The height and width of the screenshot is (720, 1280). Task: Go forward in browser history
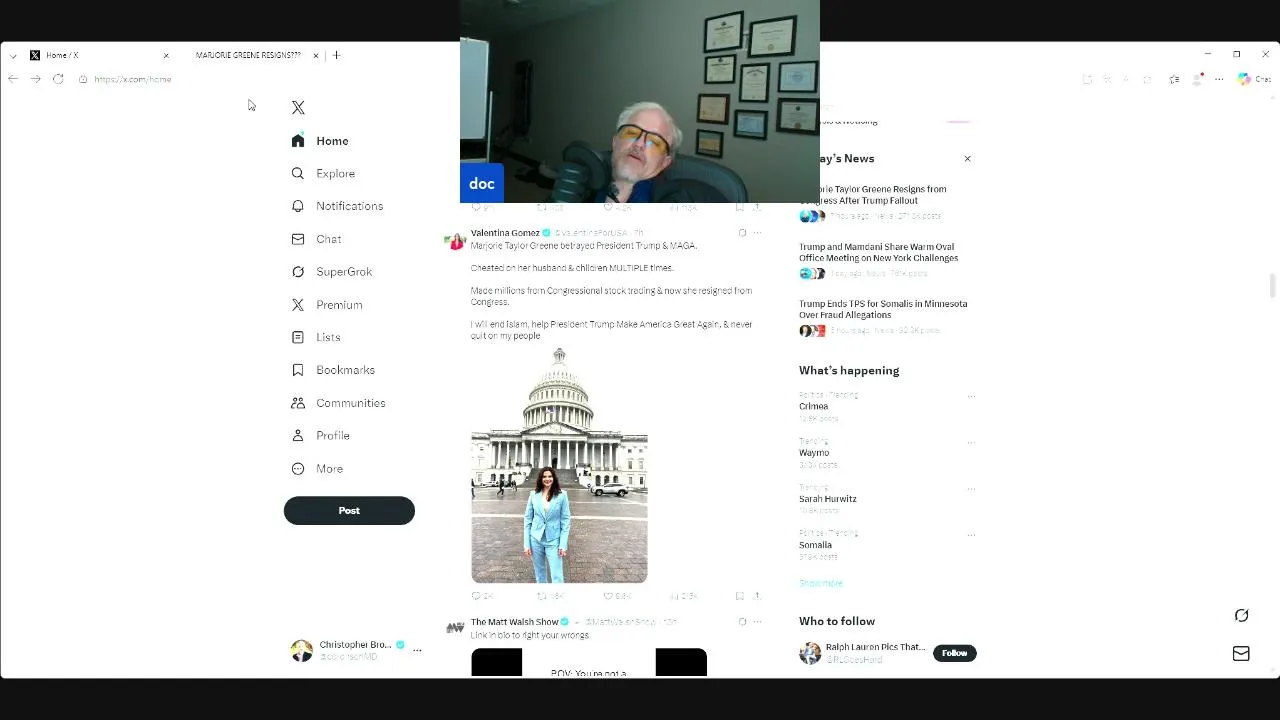pyautogui.click(x=36, y=79)
